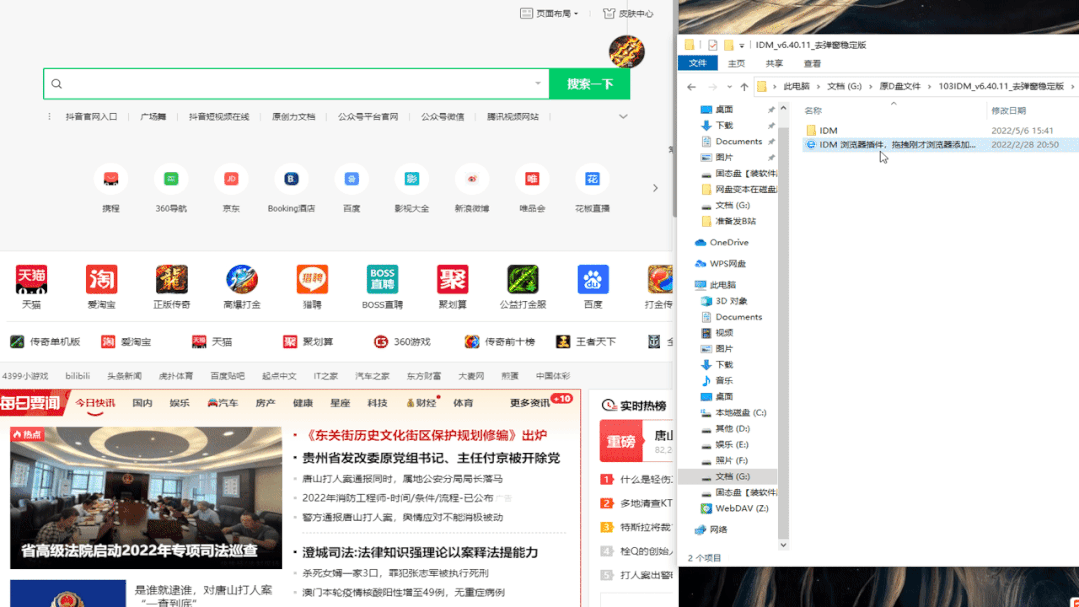Click the 修改日期 column header

(1009, 111)
